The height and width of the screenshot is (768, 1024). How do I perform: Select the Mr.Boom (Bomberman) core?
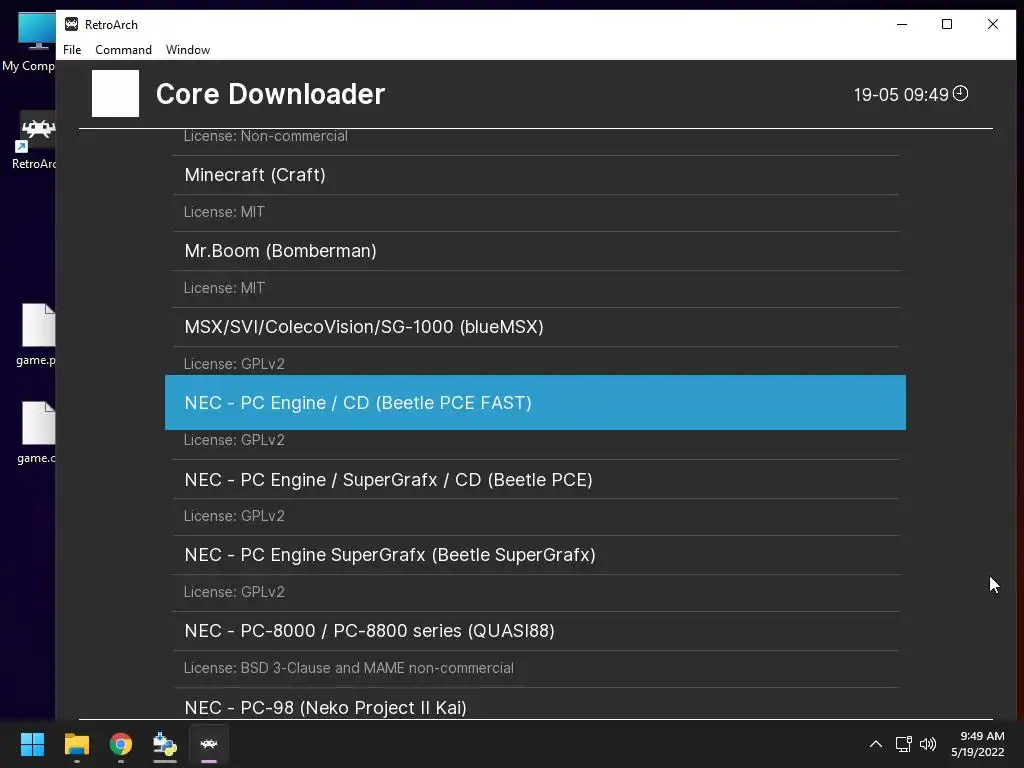(x=536, y=251)
